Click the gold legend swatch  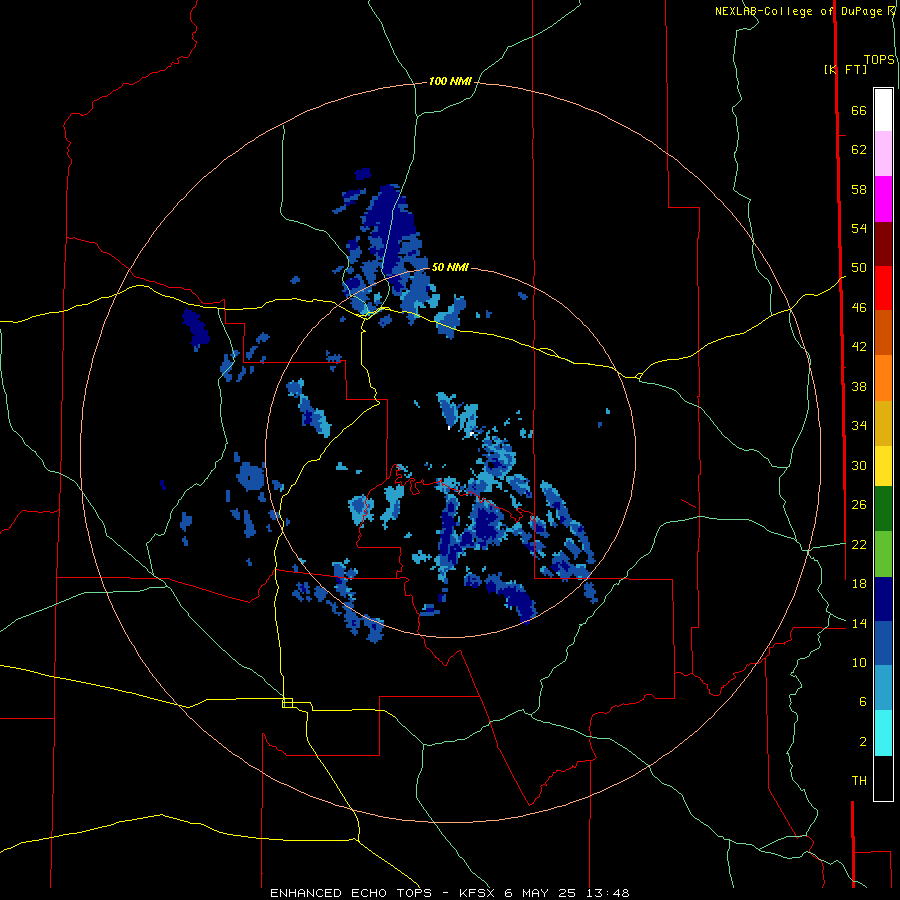click(883, 424)
